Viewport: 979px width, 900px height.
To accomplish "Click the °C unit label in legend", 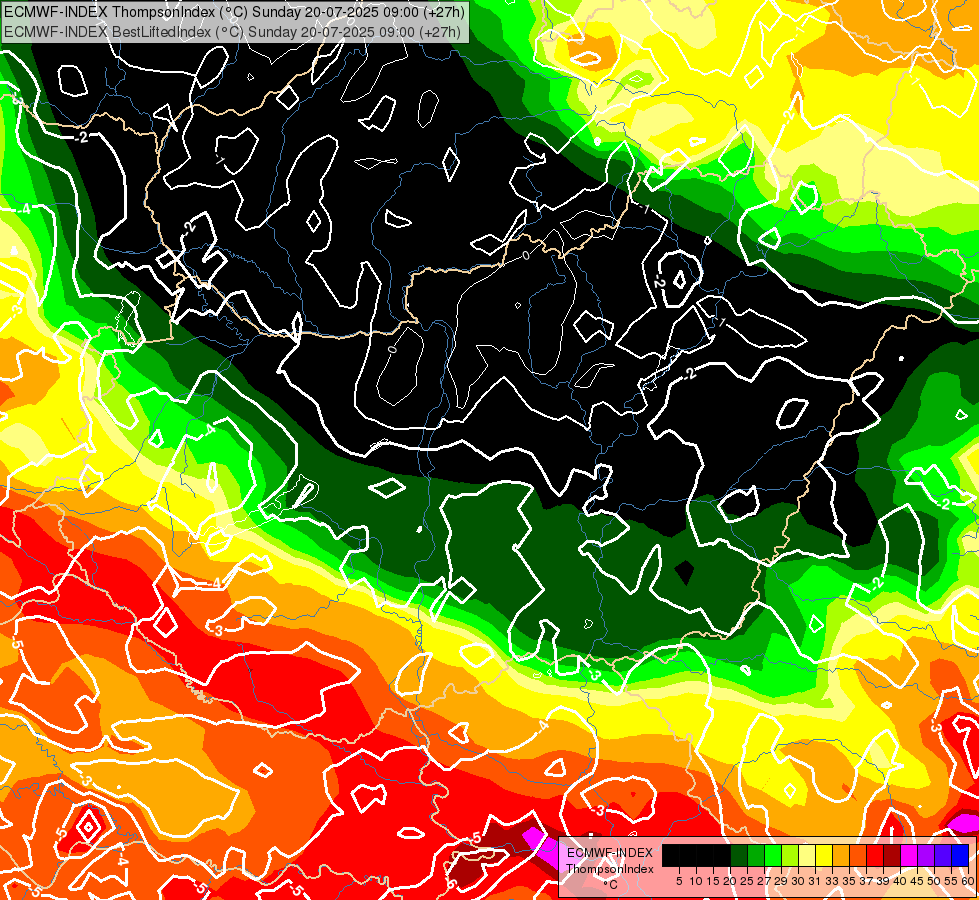I will point(611,885).
